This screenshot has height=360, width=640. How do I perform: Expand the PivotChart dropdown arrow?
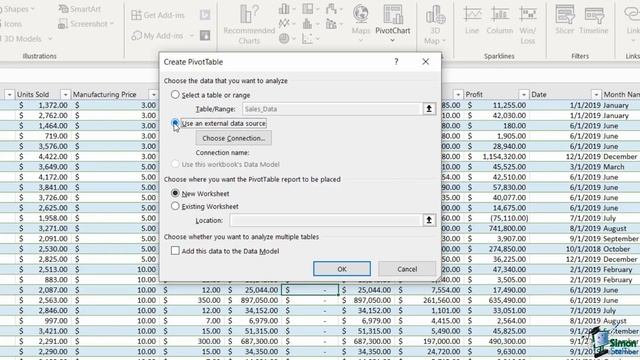(x=393, y=40)
